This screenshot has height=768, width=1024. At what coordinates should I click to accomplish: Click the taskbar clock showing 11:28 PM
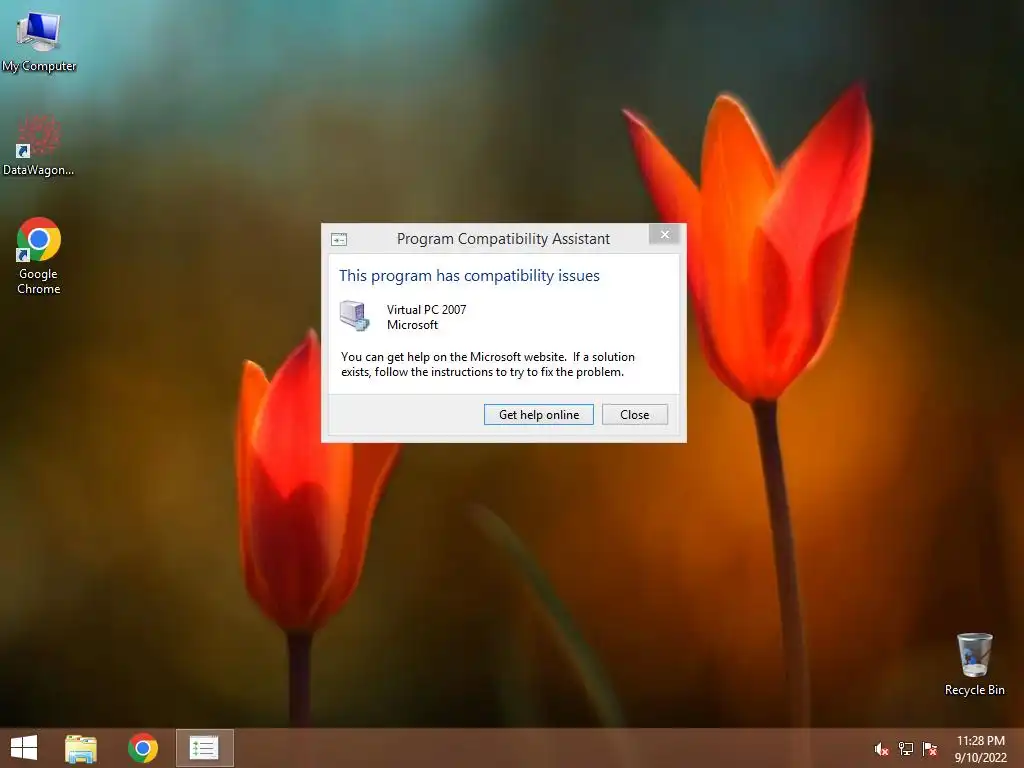[980, 749]
